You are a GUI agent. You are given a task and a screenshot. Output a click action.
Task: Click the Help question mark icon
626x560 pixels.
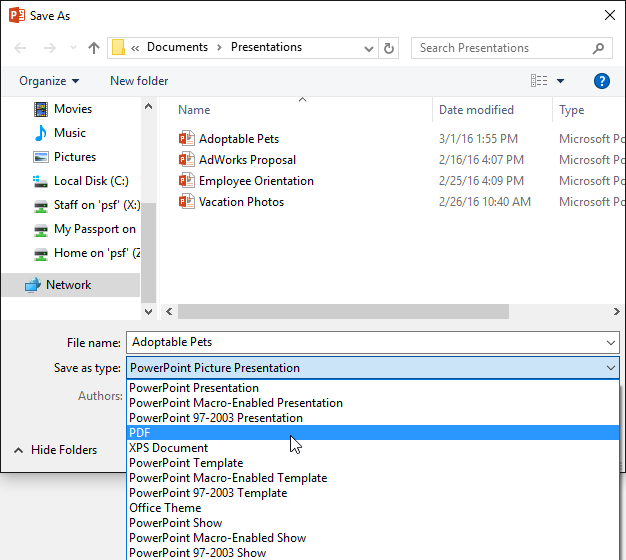(x=602, y=81)
